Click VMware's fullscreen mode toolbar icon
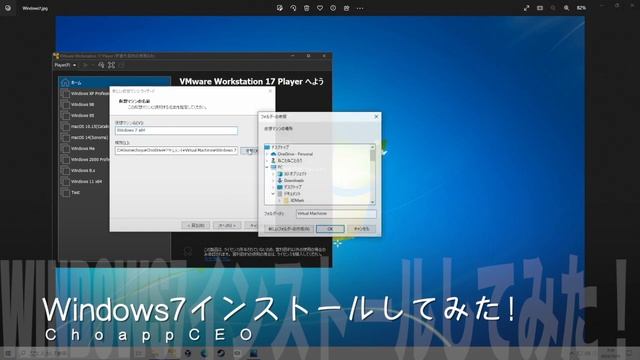The image size is (640, 360). click(111, 65)
